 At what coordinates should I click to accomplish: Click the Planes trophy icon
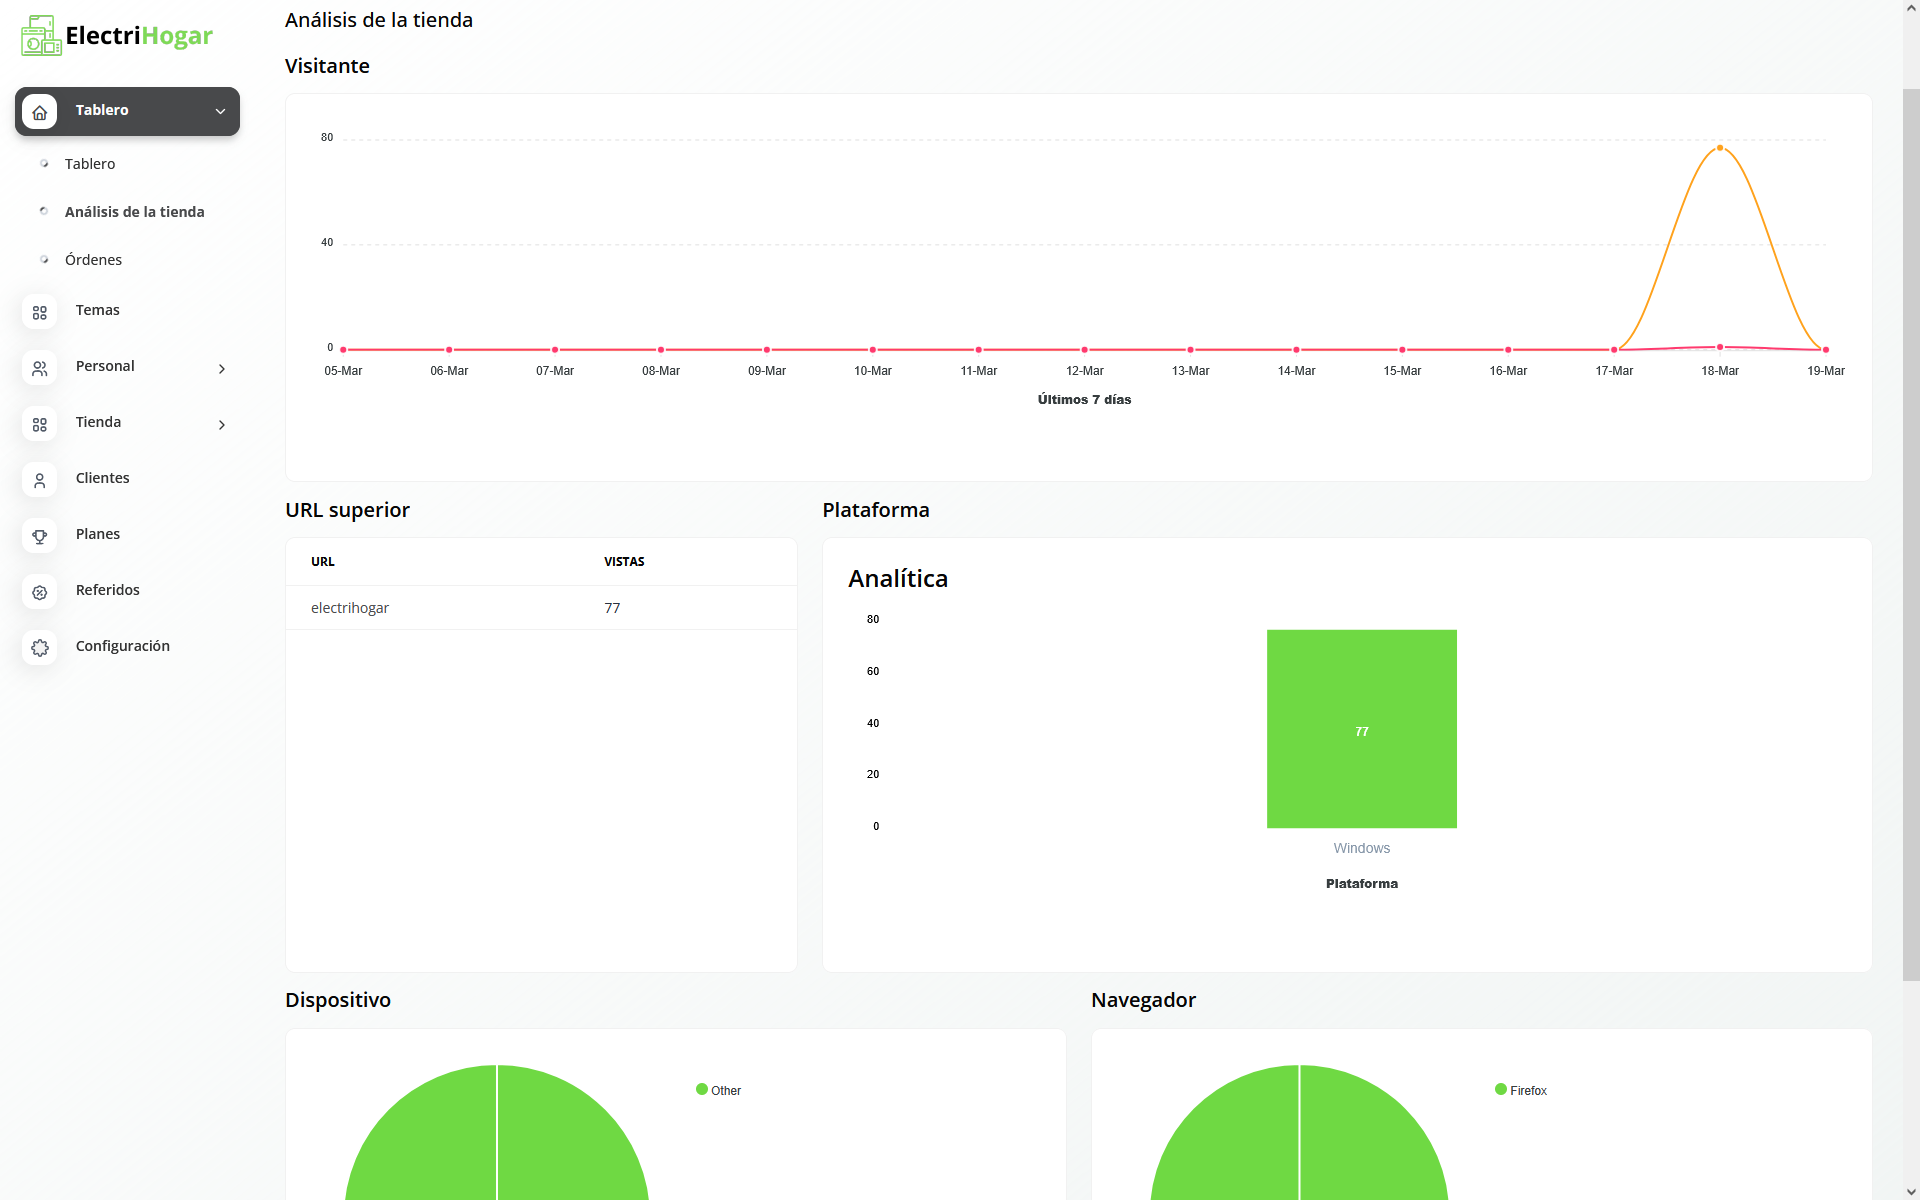[x=40, y=536]
